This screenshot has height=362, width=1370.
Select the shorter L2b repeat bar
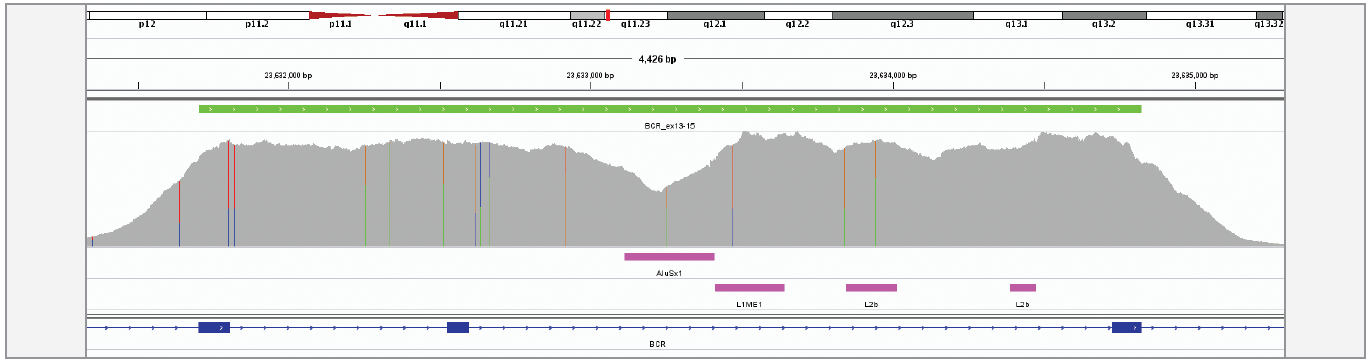(x=1023, y=288)
